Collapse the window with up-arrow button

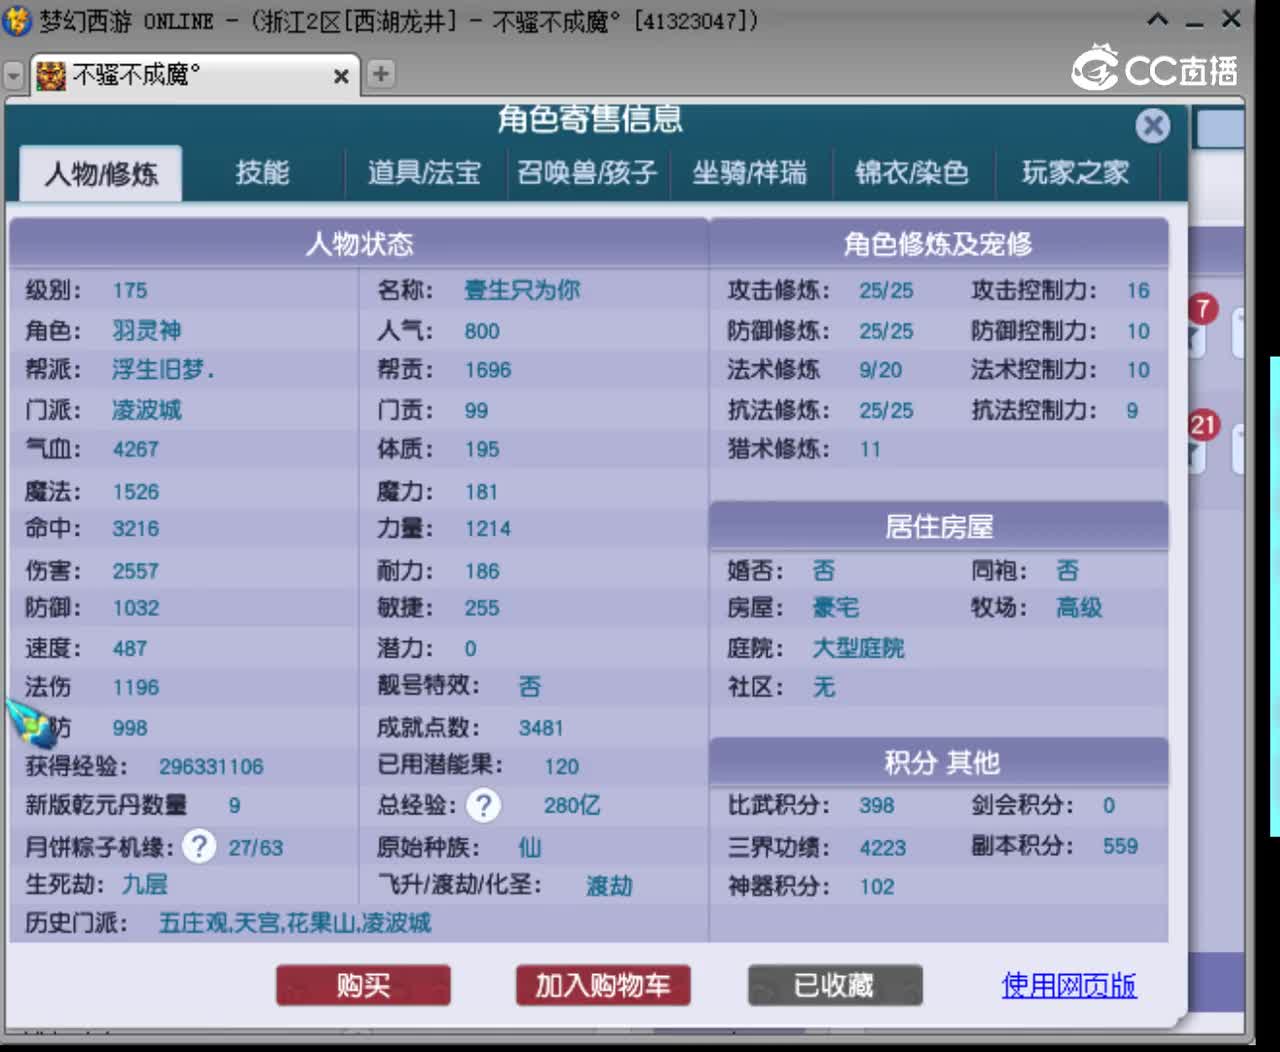[1157, 20]
